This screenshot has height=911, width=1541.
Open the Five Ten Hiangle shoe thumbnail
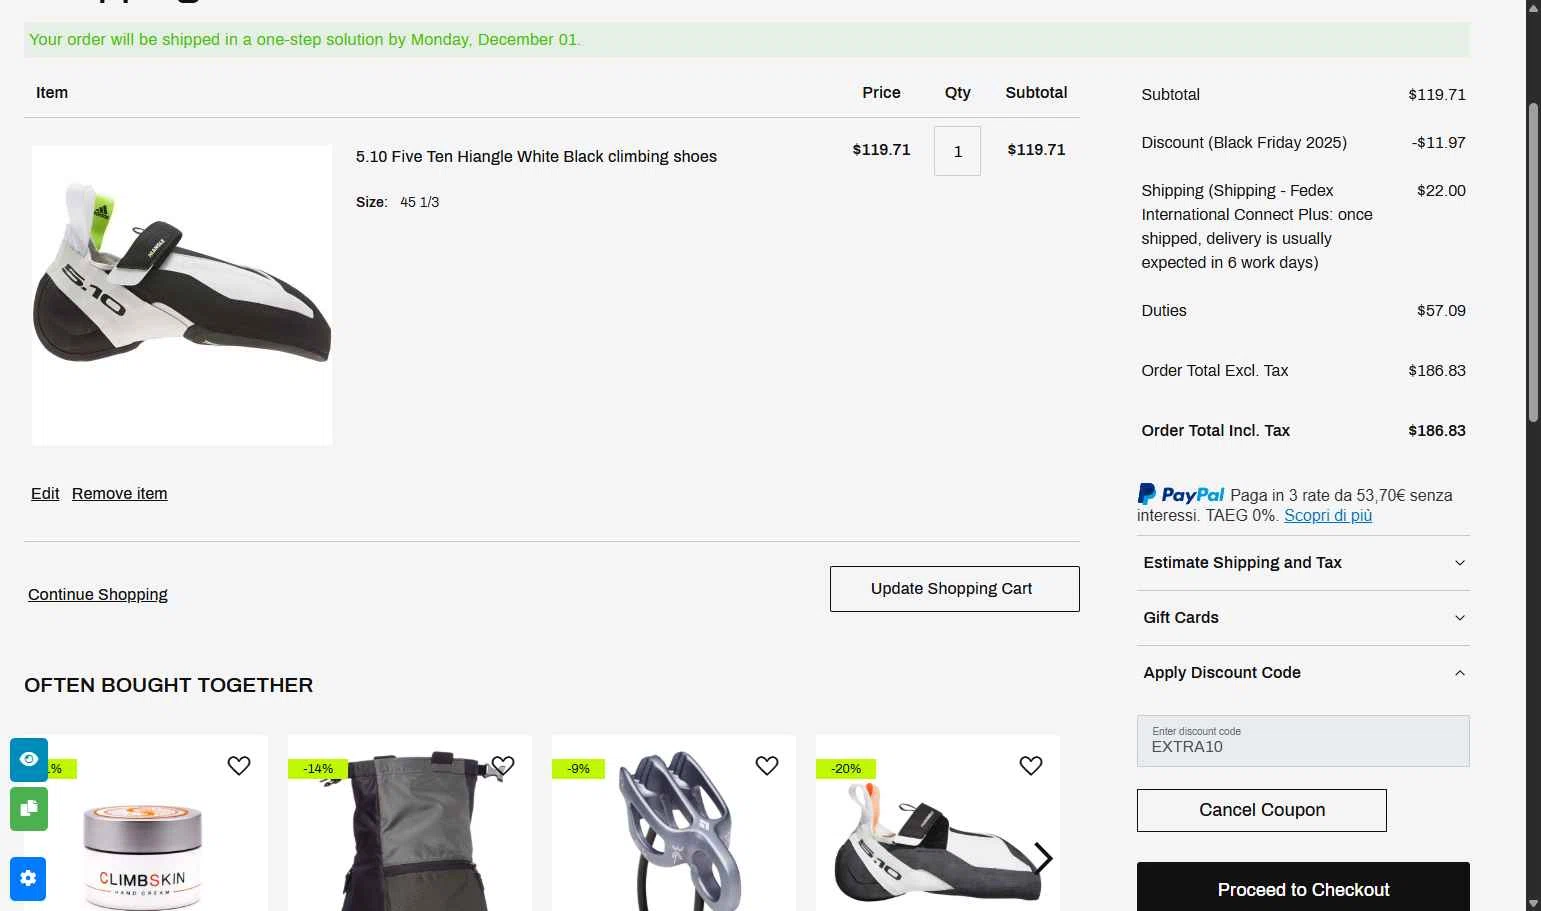[x=182, y=295]
